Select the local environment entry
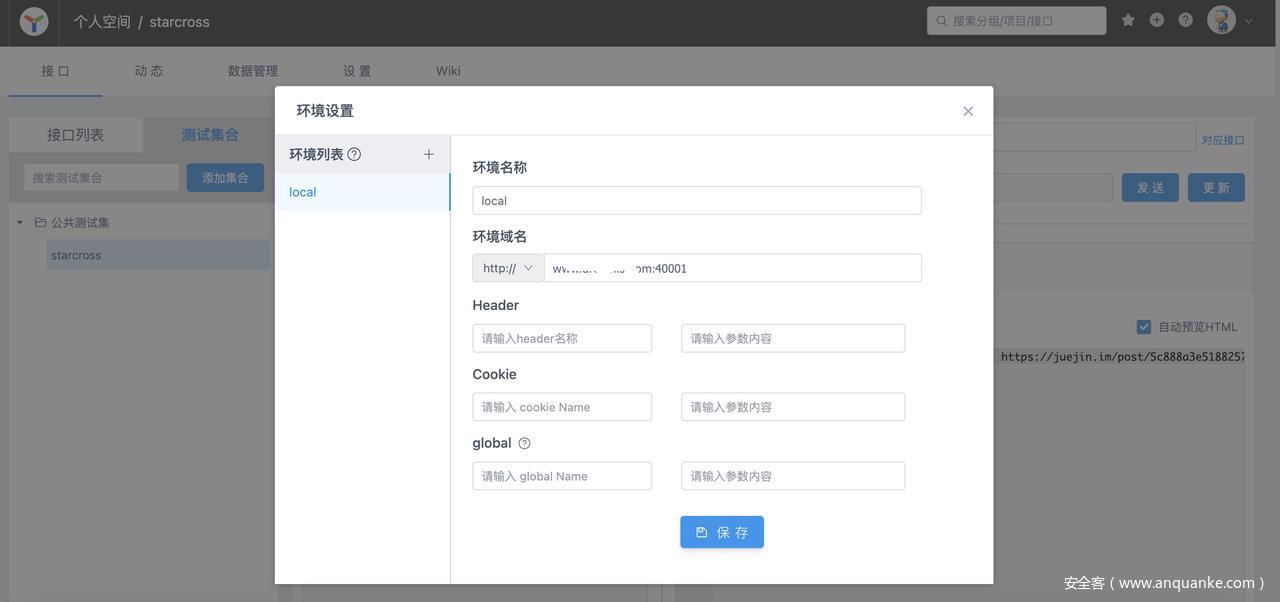The height and width of the screenshot is (602, 1280). [x=362, y=192]
